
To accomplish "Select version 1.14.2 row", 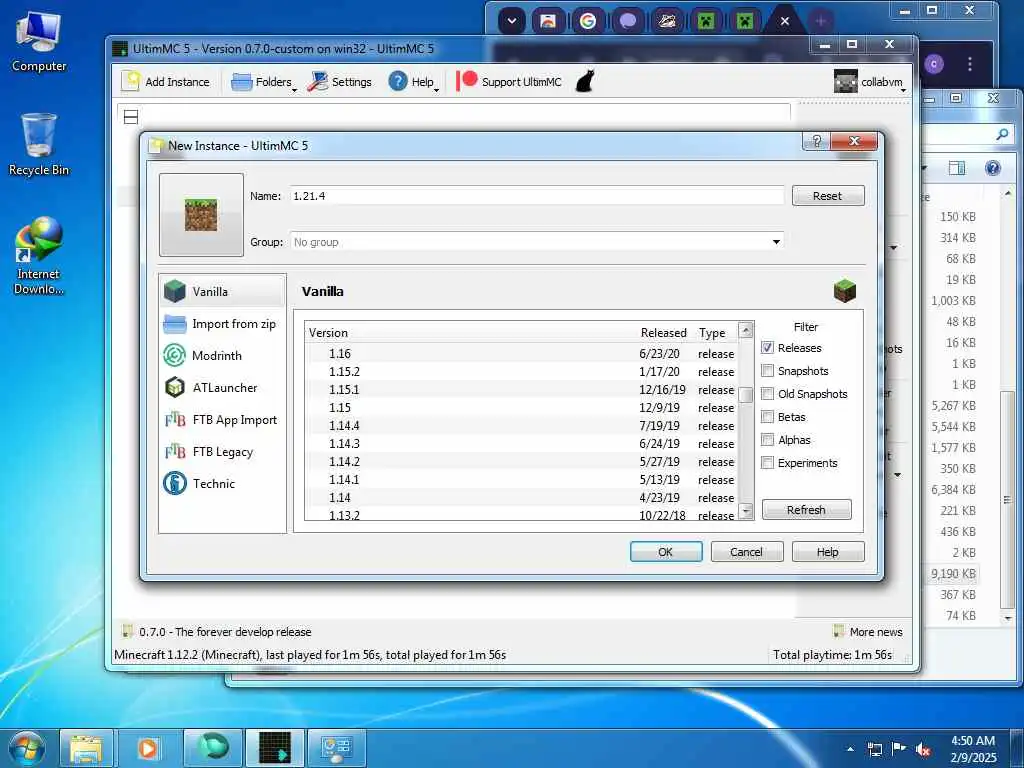I will click(521, 461).
